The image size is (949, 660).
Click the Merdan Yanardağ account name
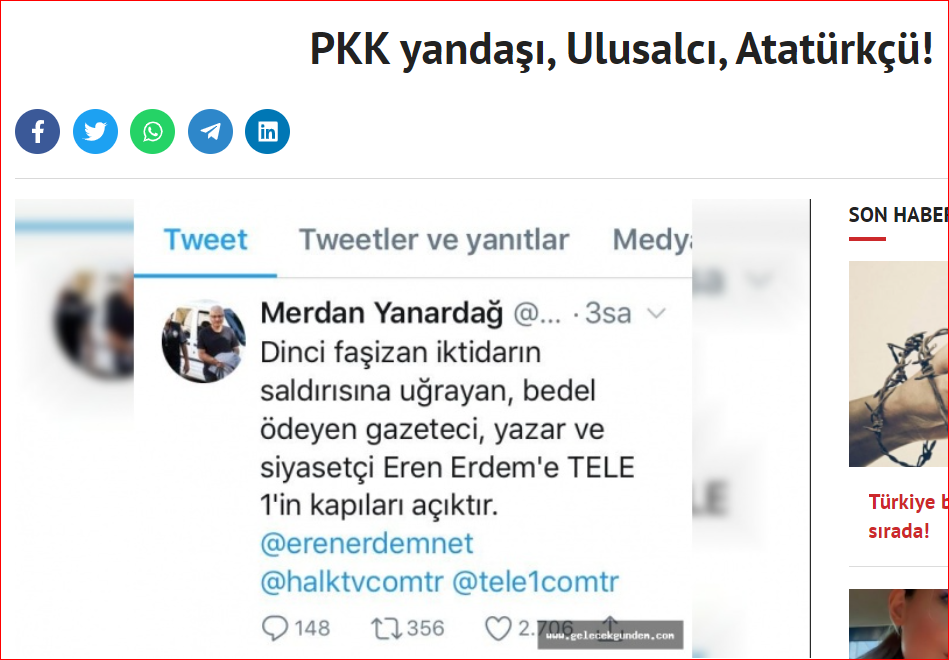pos(382,313)
